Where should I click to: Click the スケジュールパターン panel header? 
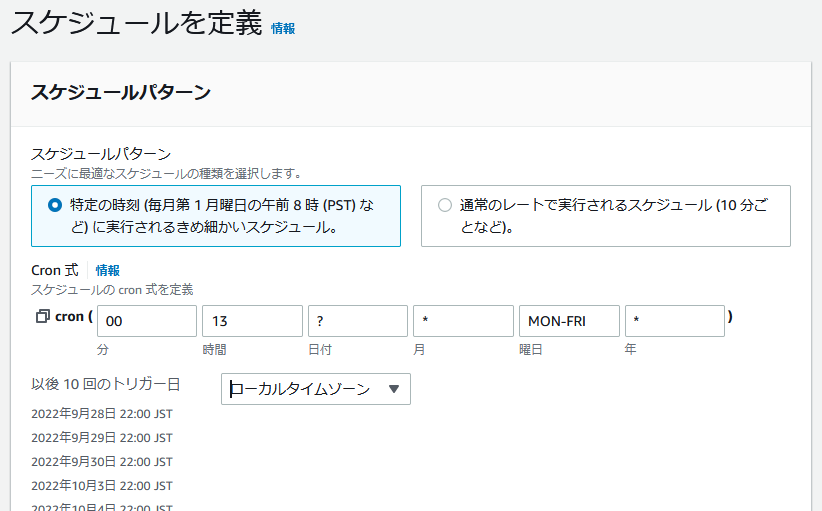tap(121, 93)
